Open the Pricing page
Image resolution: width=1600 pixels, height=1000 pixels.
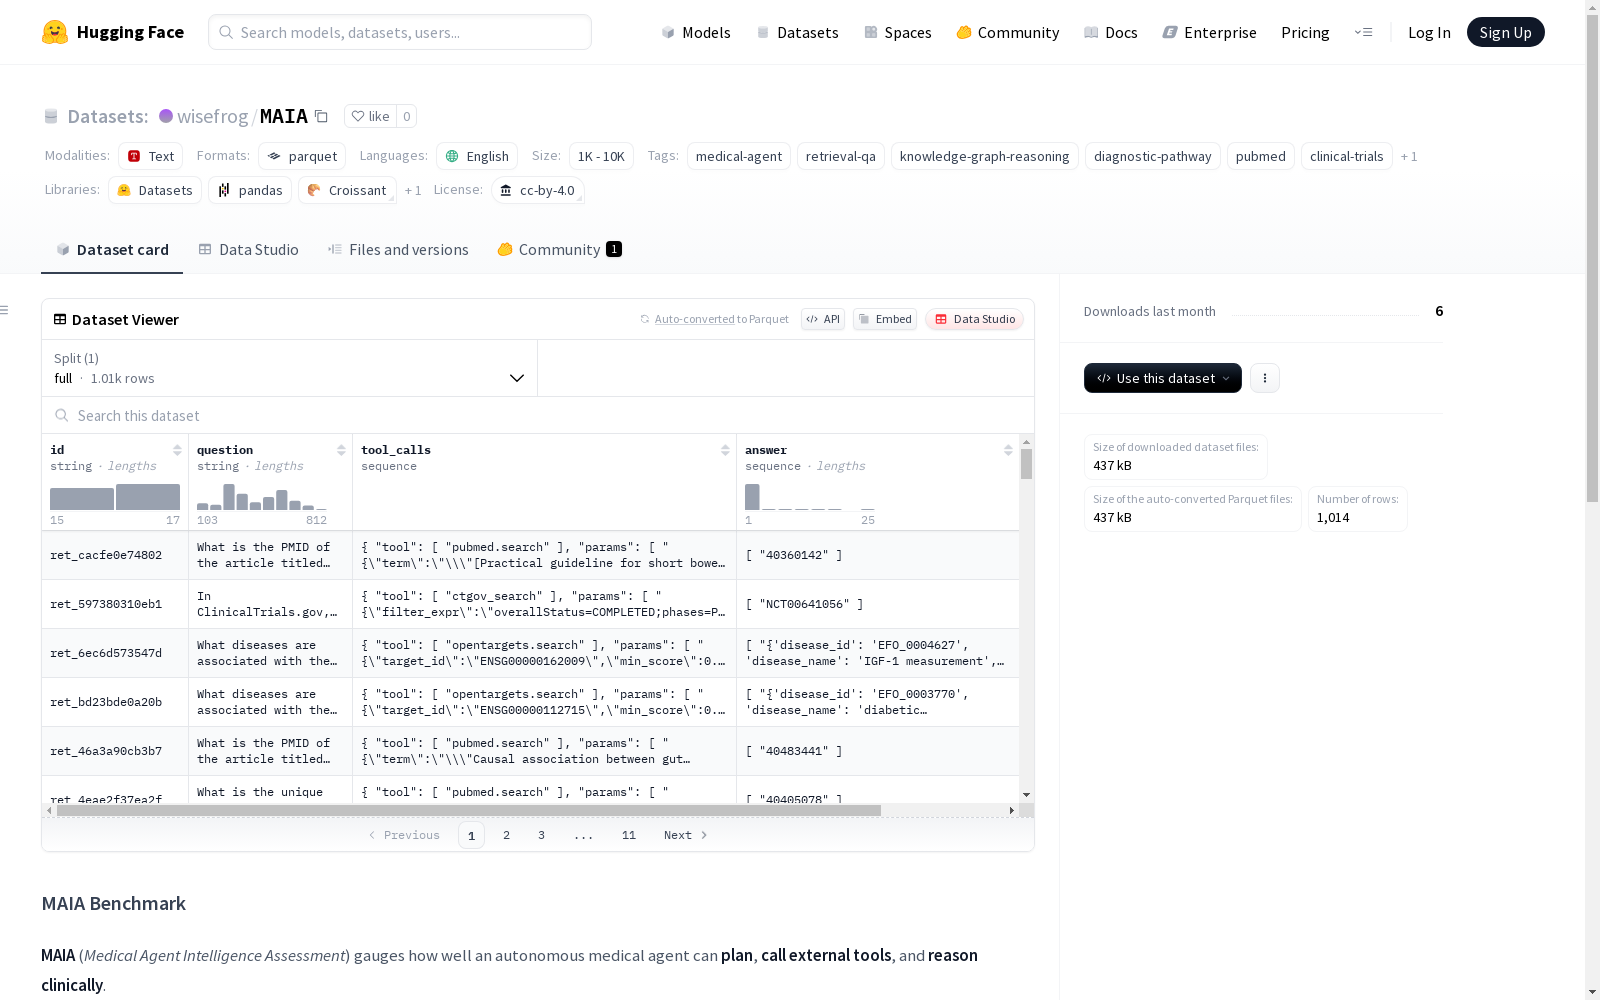click(x=1305, y=32)
